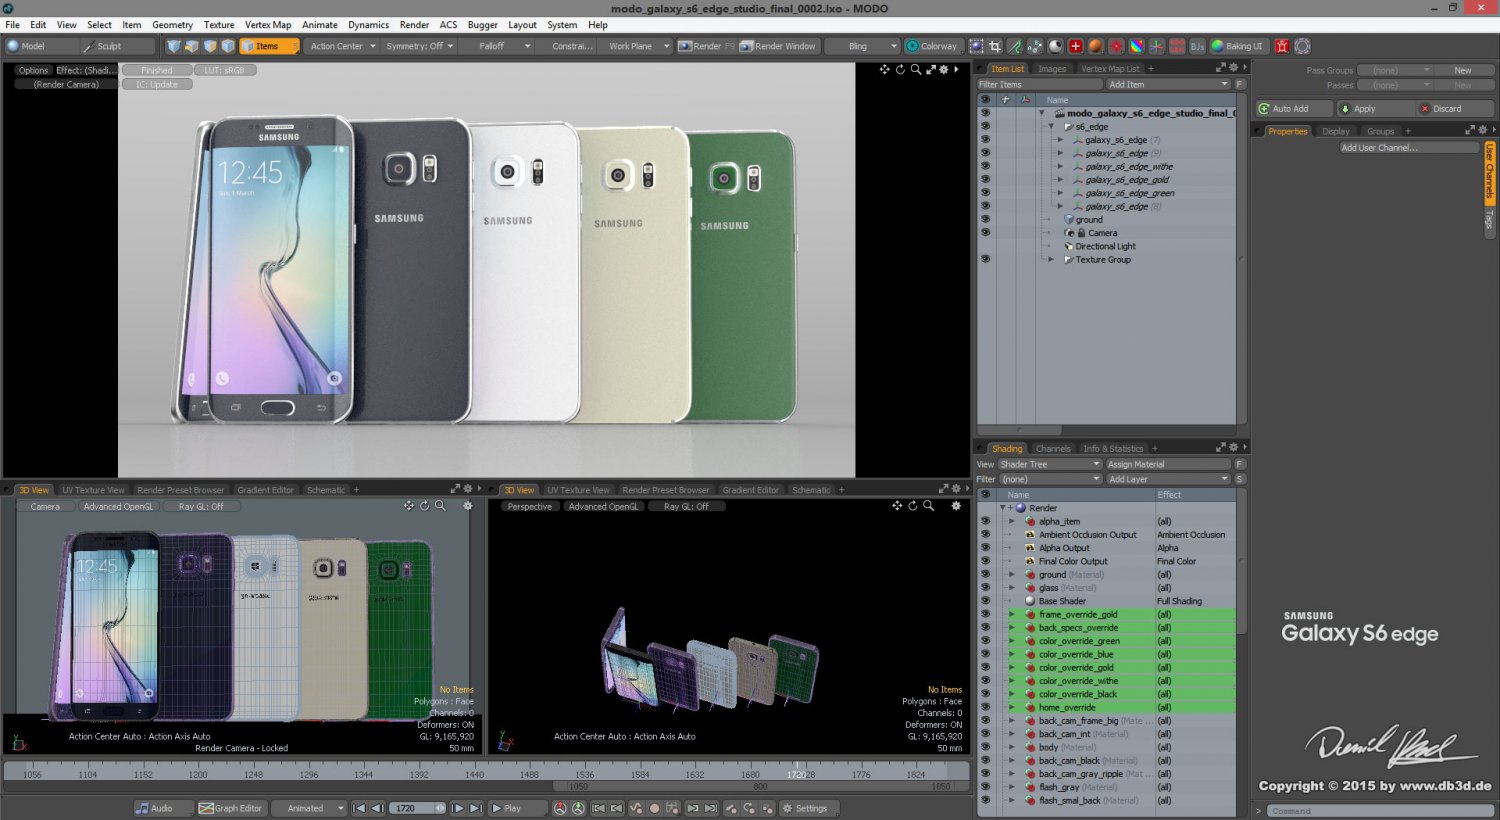This screenshot has height=820, width=1500.
Task: Toggle visibility of ground item in Item List
Action: 985,219
